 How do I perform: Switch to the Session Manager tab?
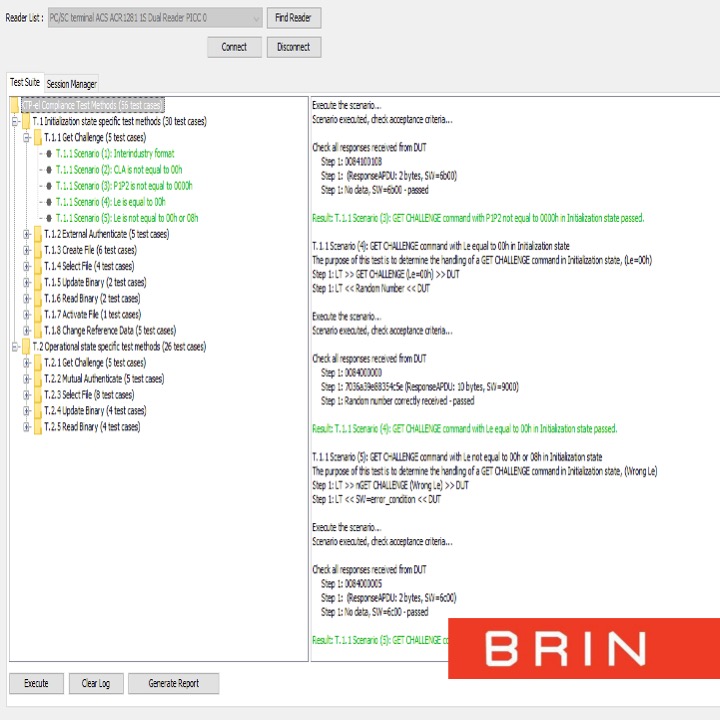71,84
